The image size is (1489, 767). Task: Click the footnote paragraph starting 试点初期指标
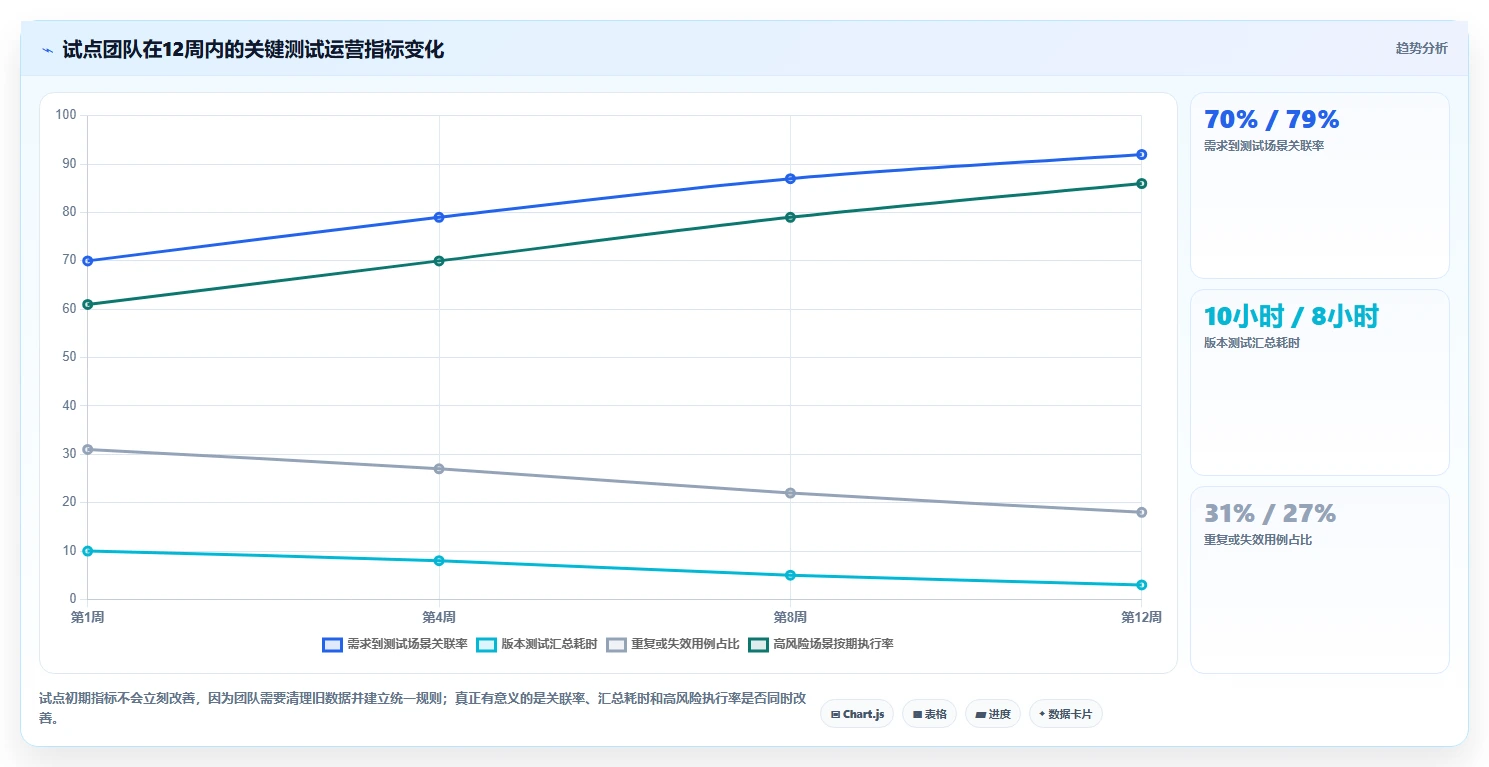(422, 707)
